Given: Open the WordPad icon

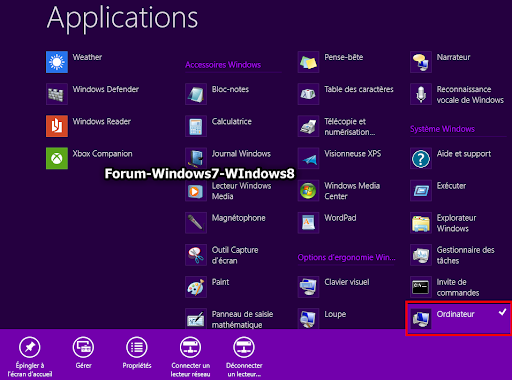Looking at the screenshot, I should click(x=308, y=223).
